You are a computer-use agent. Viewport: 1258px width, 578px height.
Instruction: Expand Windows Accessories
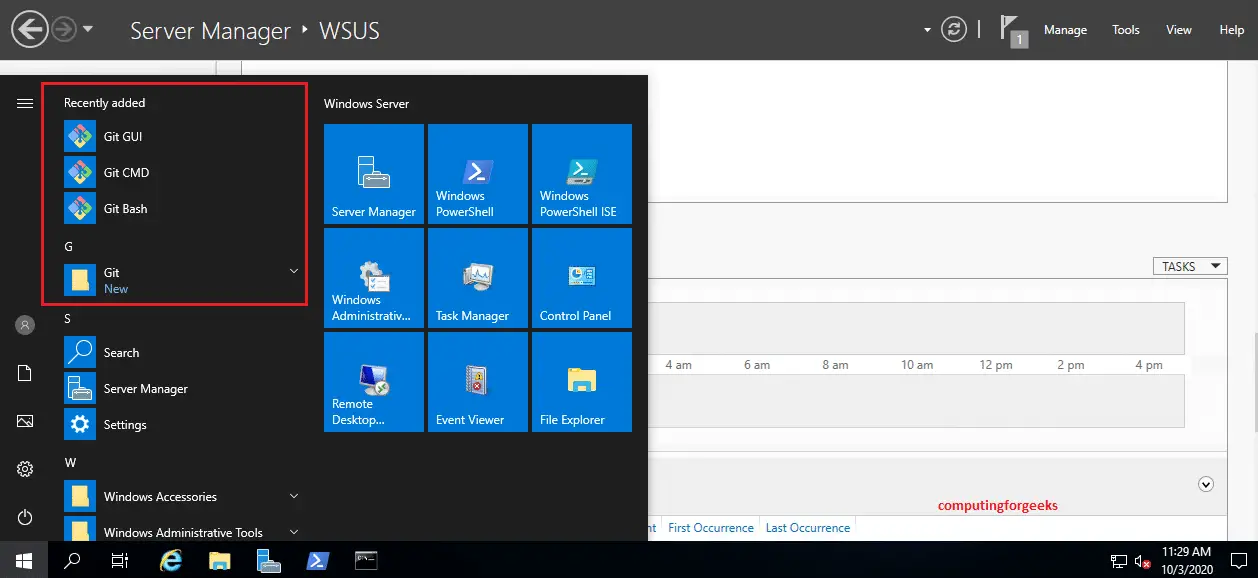[x=293, y=496]
